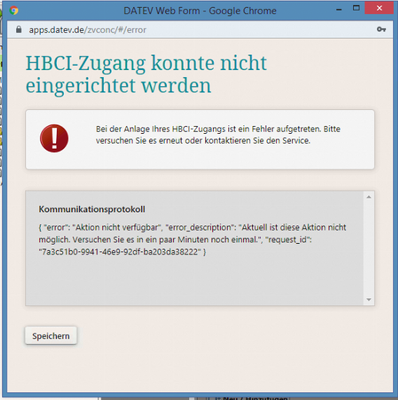Click the red exclamation error icon
The height and width of the screenshot is (400, 398).
54,138
